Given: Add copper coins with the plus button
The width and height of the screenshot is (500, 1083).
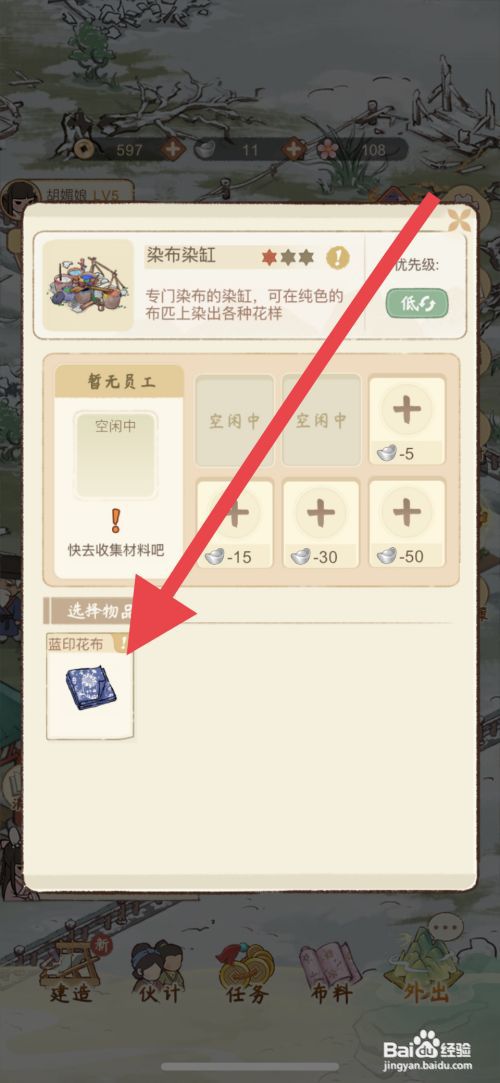Looking at the screenshot, I should pyautogui.click(x=173, y=148).
